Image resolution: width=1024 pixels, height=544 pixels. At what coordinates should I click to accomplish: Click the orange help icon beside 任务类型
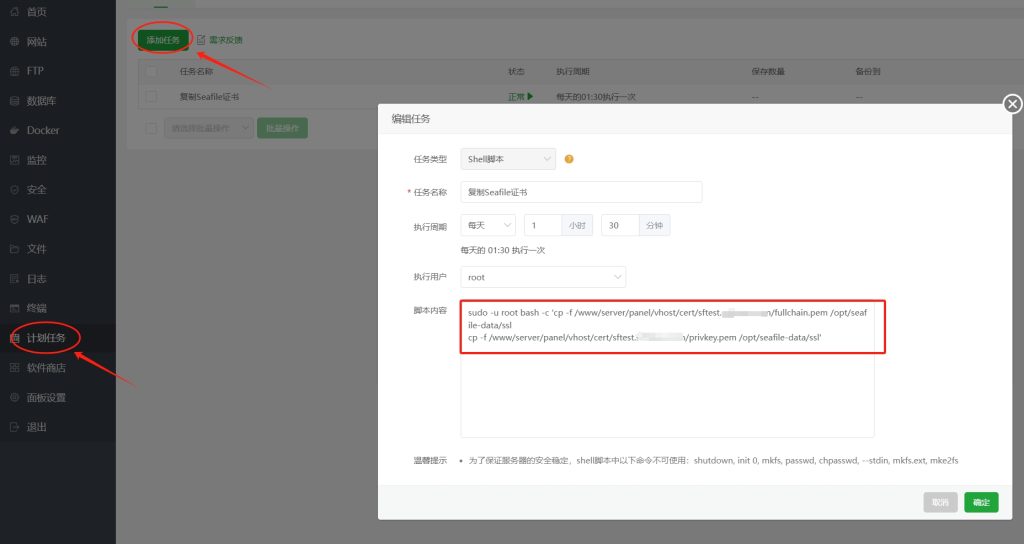tap(569, 159)
